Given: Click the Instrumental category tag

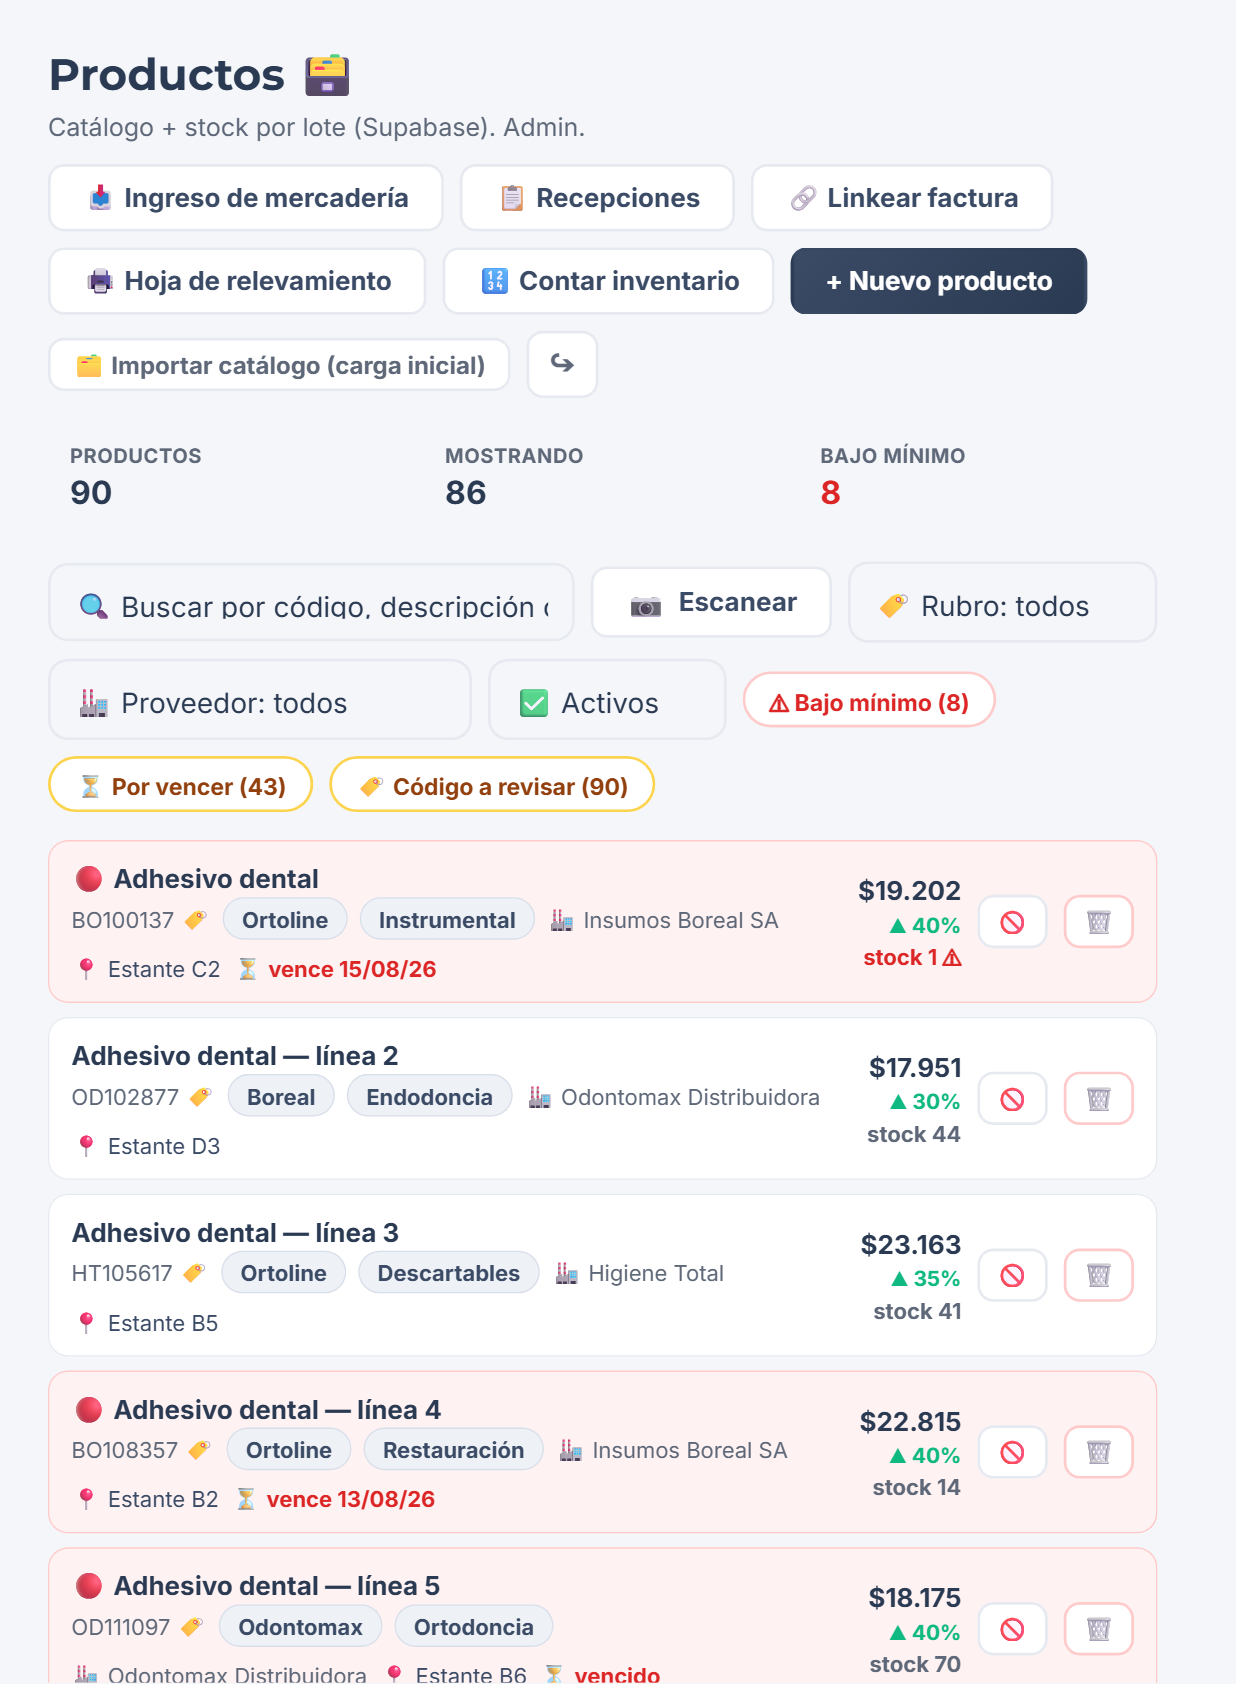Looking at the screenshot, I should (x=447, y=920).
